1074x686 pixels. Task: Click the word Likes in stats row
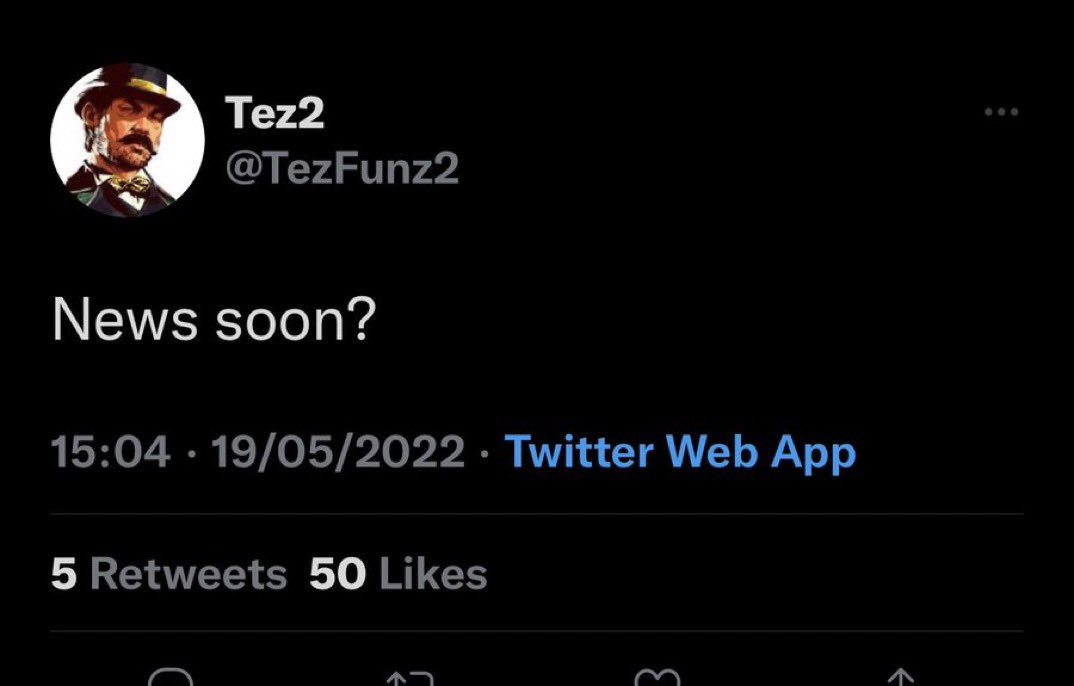(x=433, y=574)
